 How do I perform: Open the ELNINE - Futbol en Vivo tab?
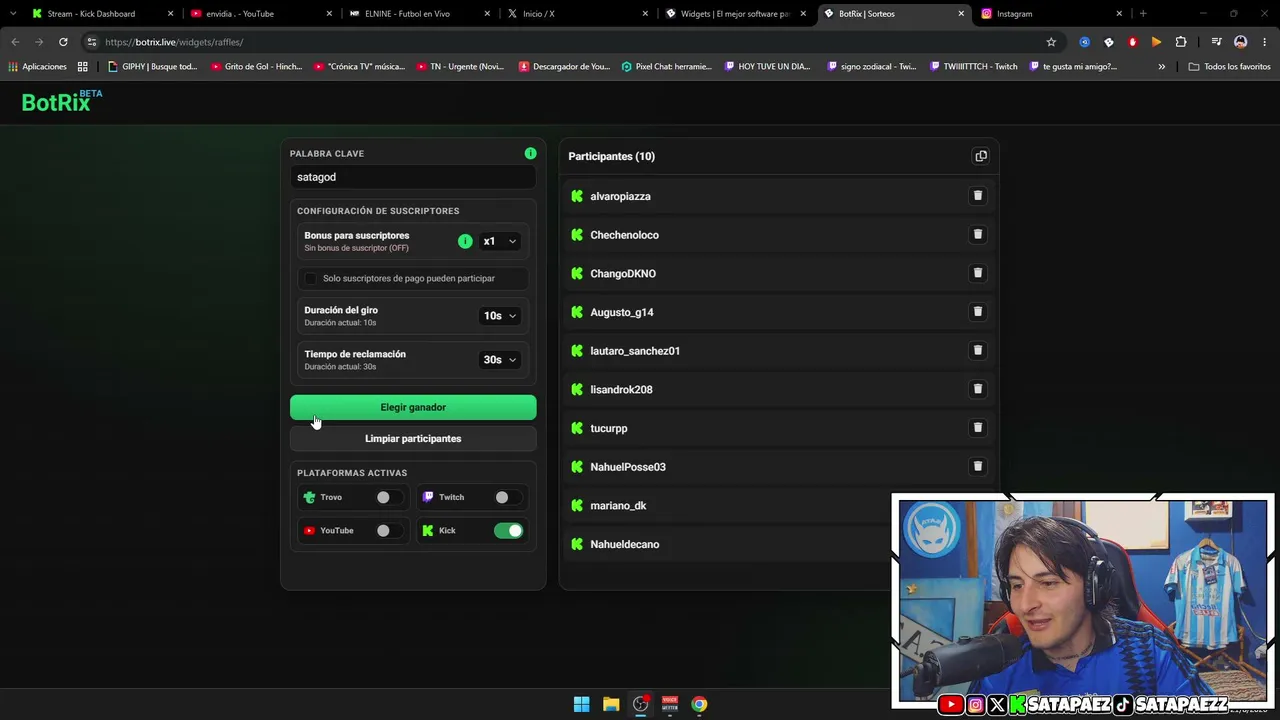[418, 14]
